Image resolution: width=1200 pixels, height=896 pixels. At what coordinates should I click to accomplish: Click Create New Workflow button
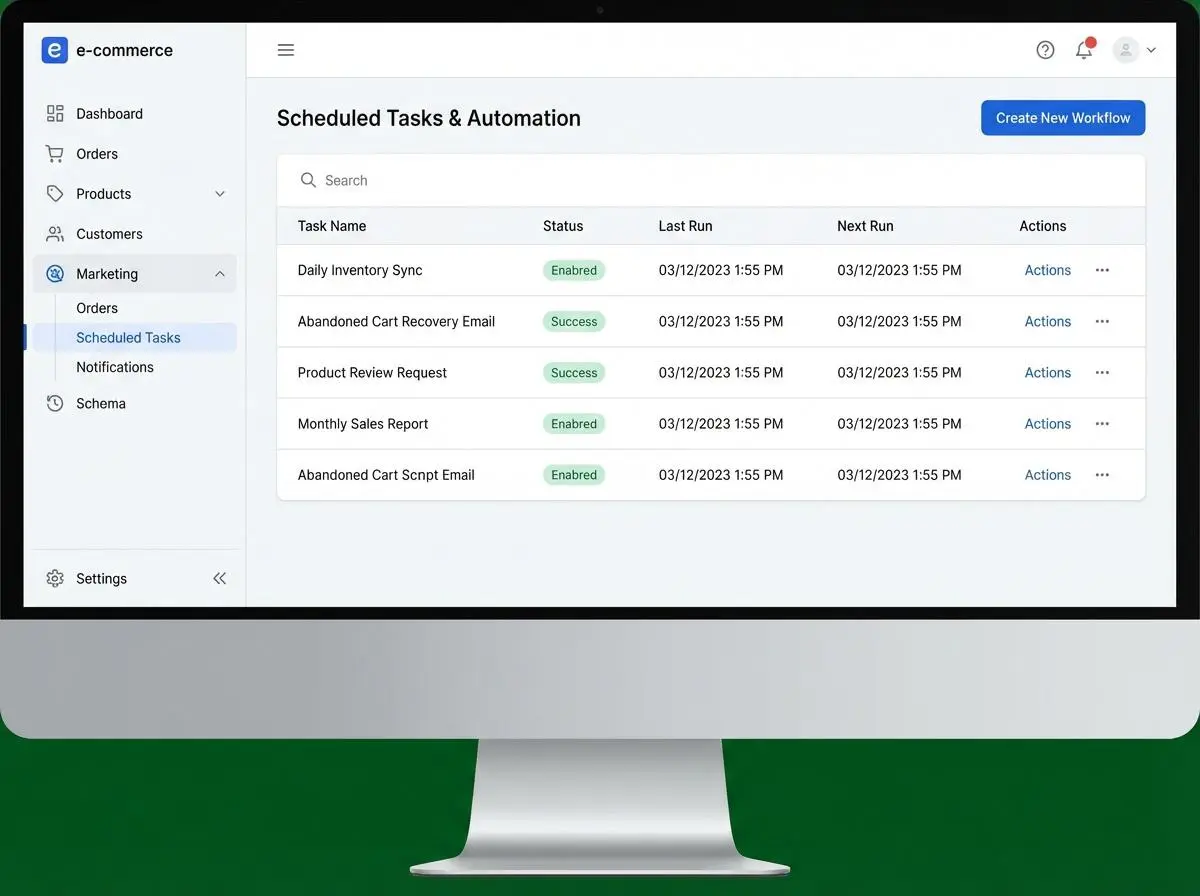1063,118
